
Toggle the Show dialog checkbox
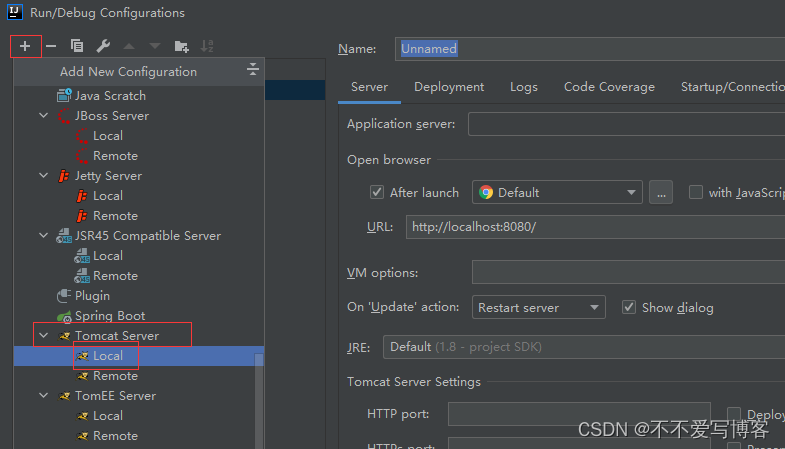point(629,307)
